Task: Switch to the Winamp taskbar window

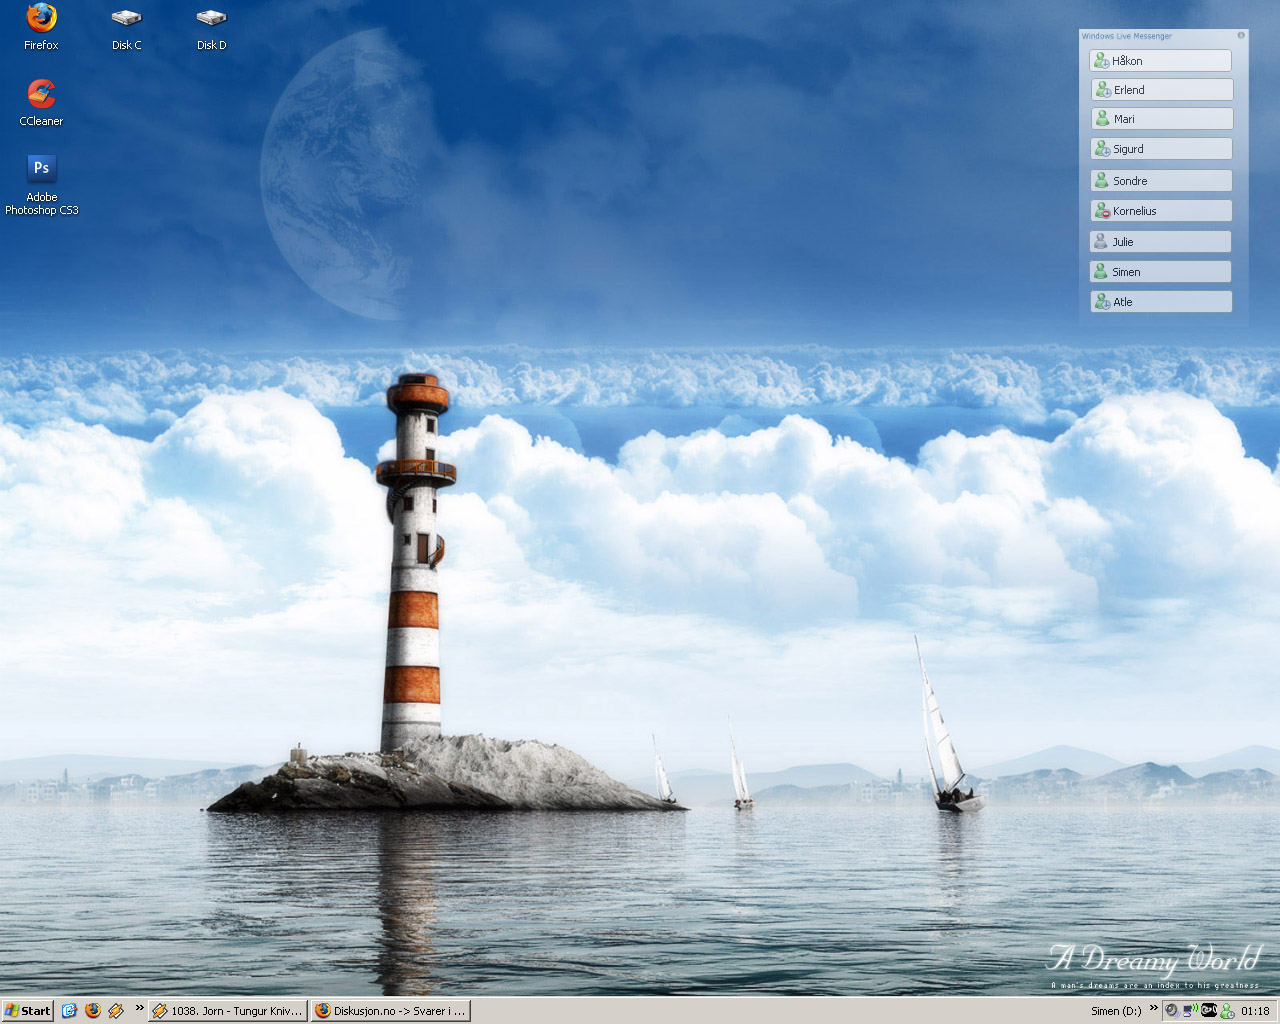Action: 228,1011
